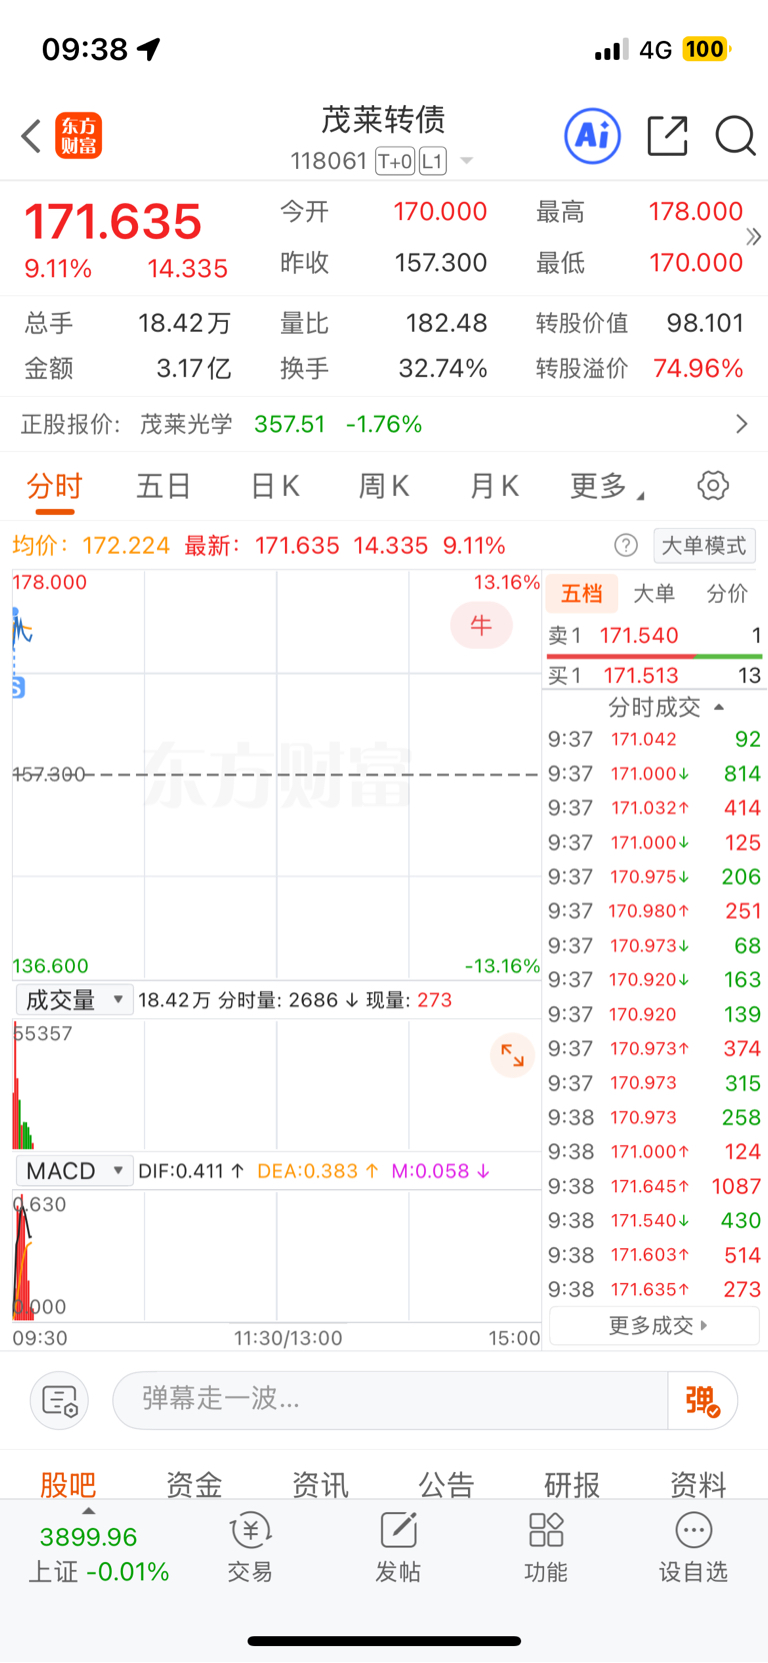Tap the share export icon
The width and height of the screenshot is (768, 1663).
667,136
